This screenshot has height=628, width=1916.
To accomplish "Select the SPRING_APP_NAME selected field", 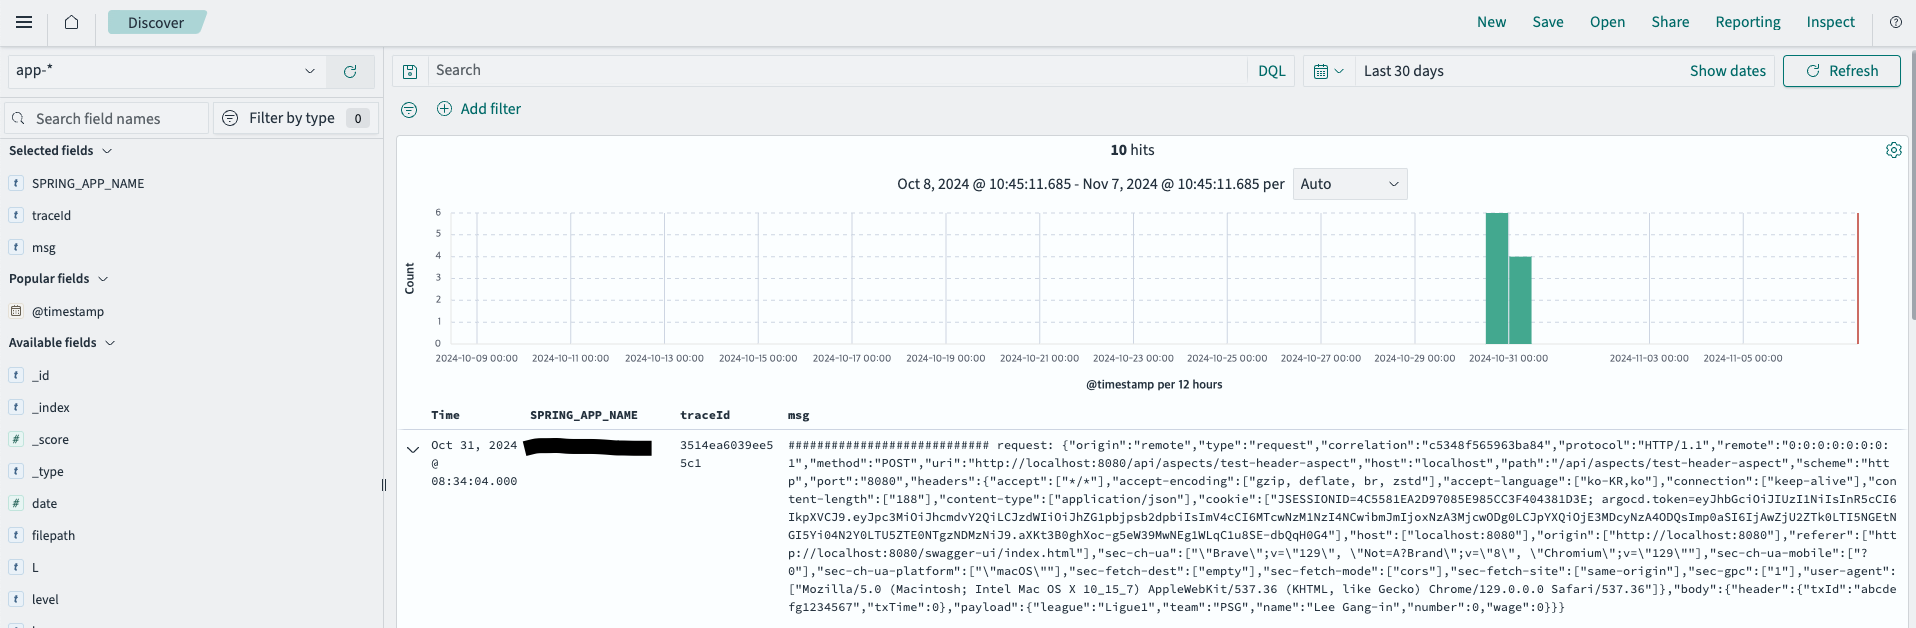I will coord(88,184).
